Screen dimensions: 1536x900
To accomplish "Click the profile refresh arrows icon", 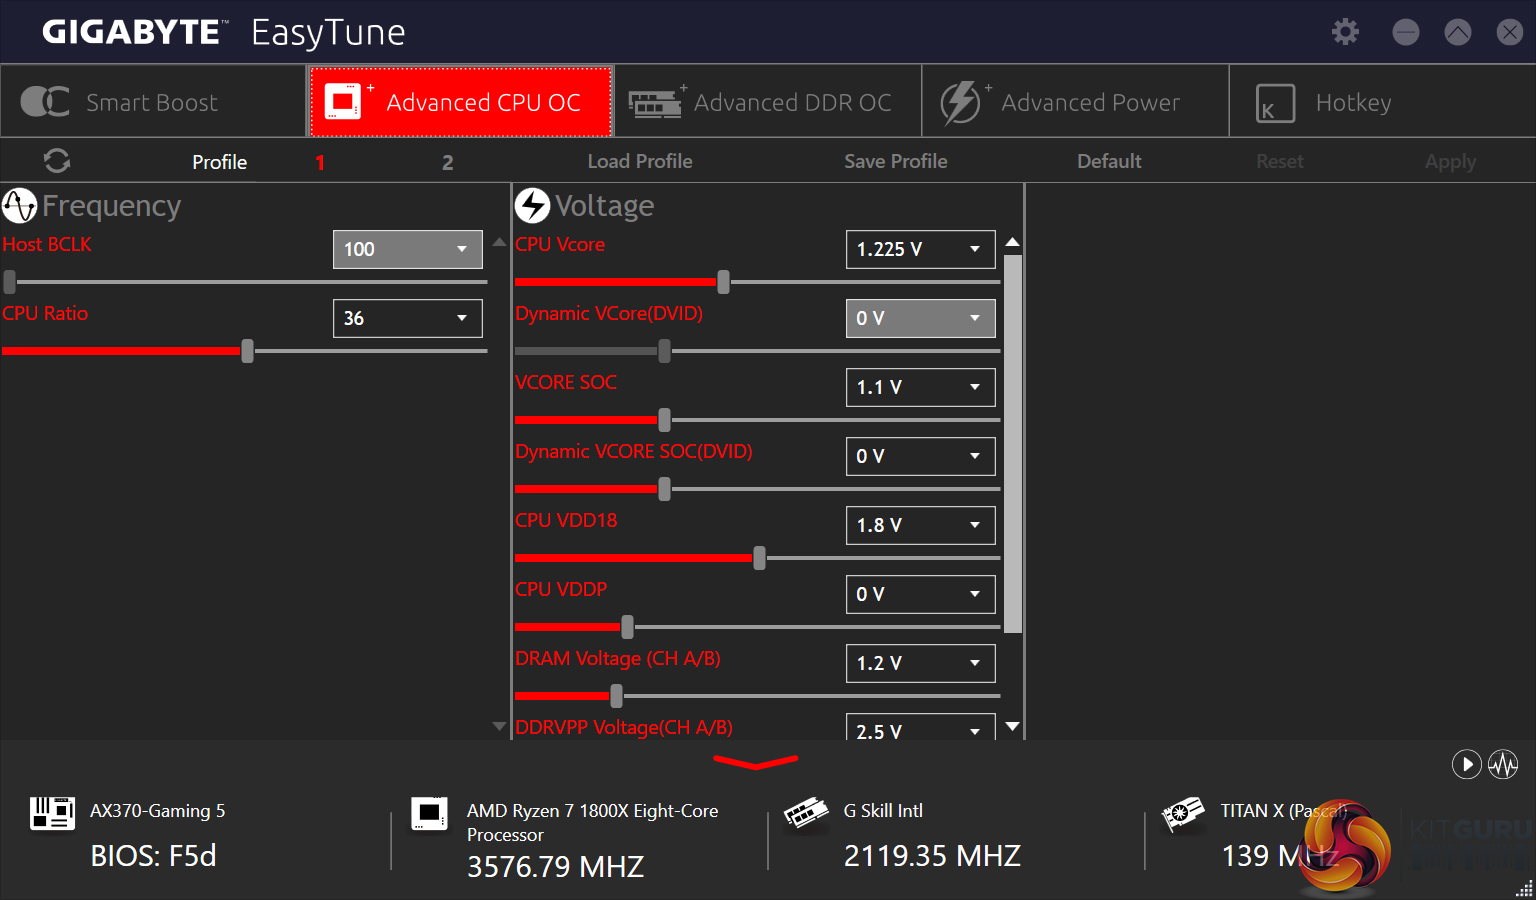I will (57, 161).
